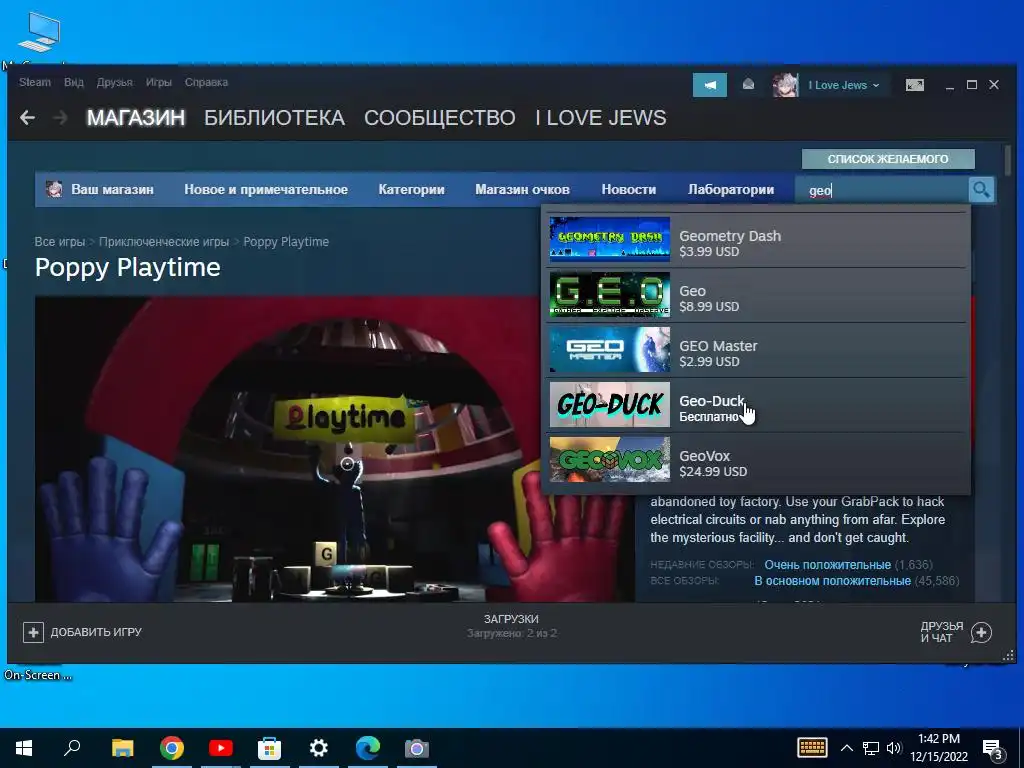Open the Ваш магазин dropdown
Image resolution: width=1024 pixels, height=768 pixels.
point(112,189)
